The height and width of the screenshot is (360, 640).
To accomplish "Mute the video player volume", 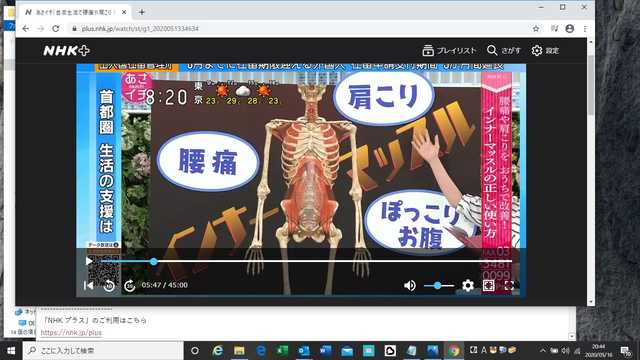I will click(x=409, y=285).
